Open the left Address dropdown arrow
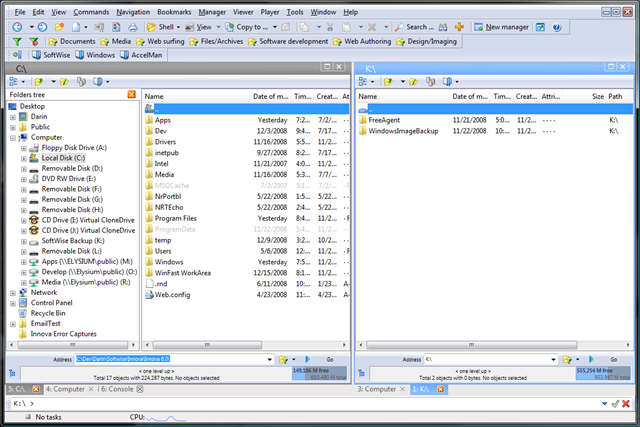640x427 pixels. [270, 360]
